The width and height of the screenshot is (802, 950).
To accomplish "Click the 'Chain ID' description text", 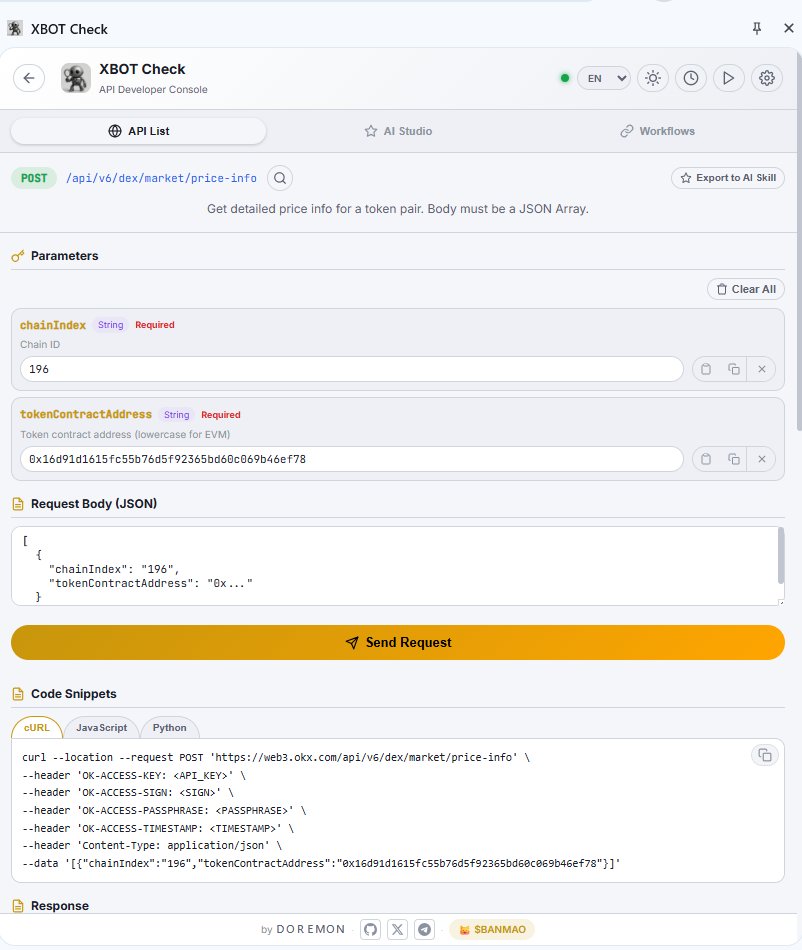I will tap(40, 344).
